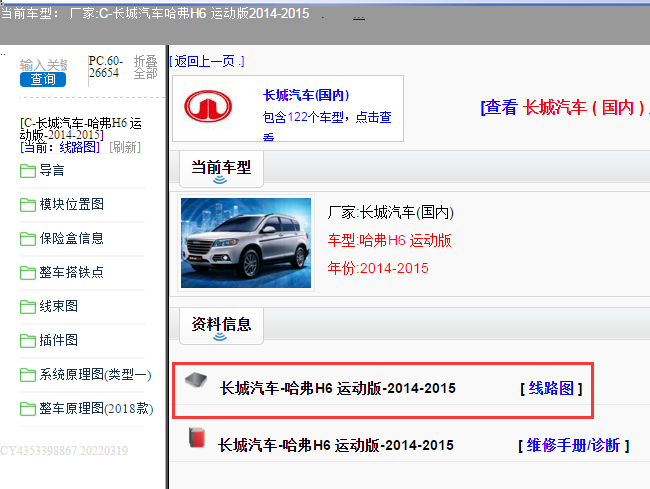The width and height of the screenshot is (650, 489).
Task: Click the Haval H6 car thumbnail
Action: click(x=246, y=243)
